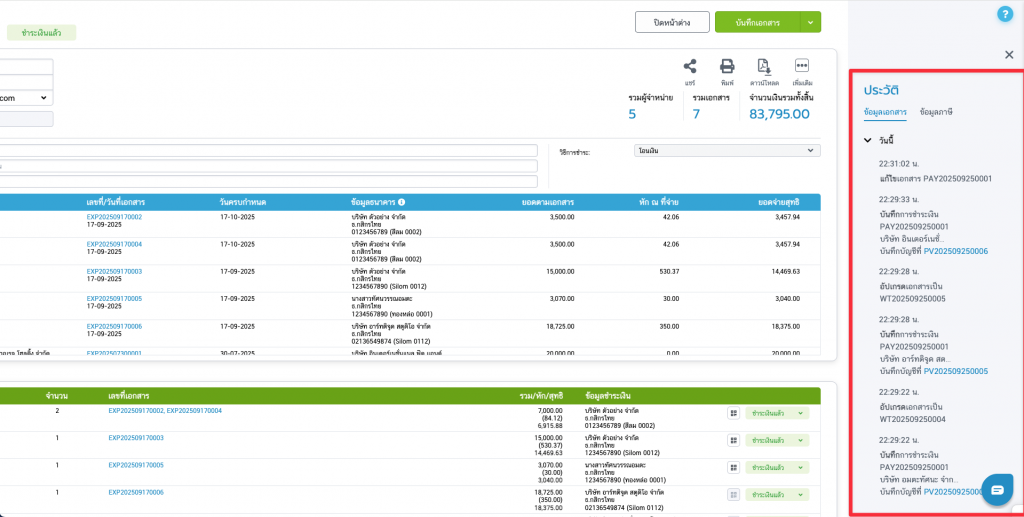Open journal entry link PV202509250006
This screenshot has width=1024, height=517.
pyautogui.click(x=955, y=251)
